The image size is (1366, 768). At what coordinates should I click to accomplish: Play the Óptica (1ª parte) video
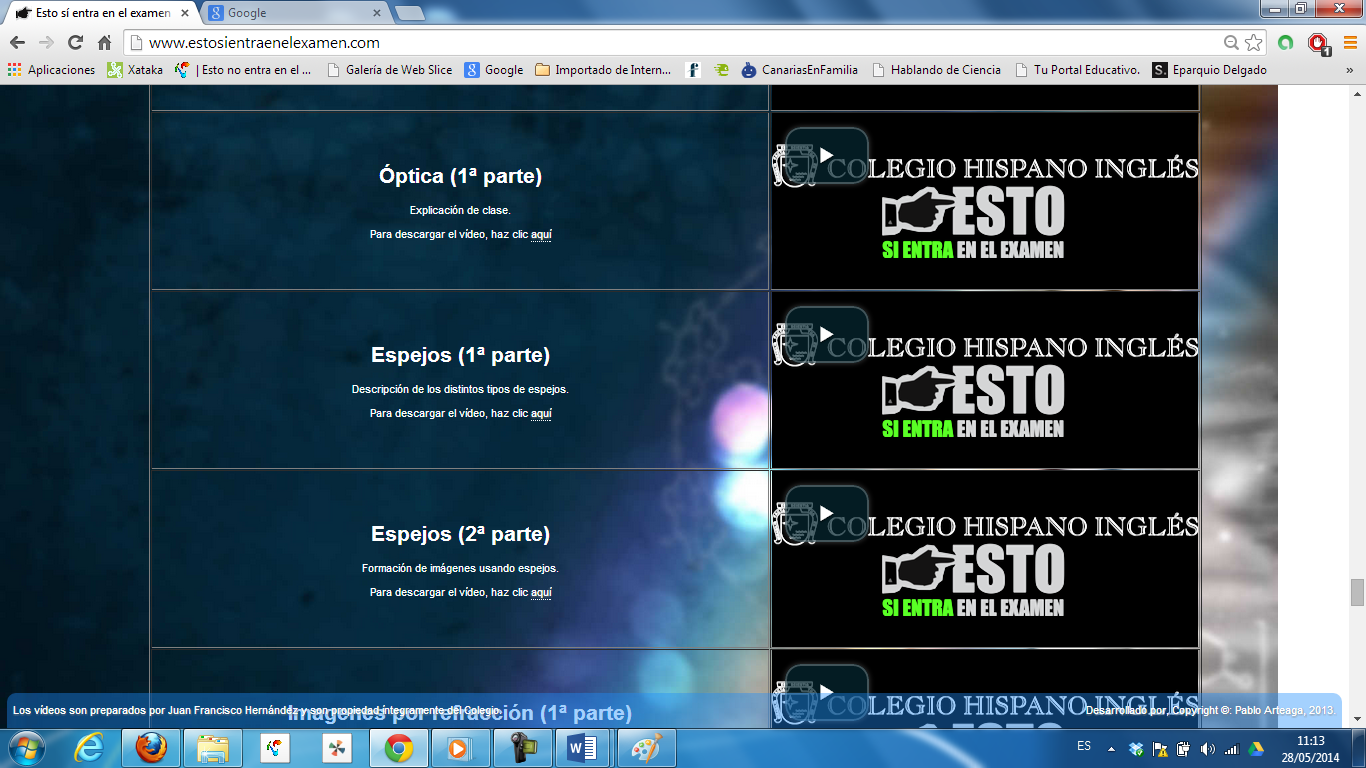point(826,155)
